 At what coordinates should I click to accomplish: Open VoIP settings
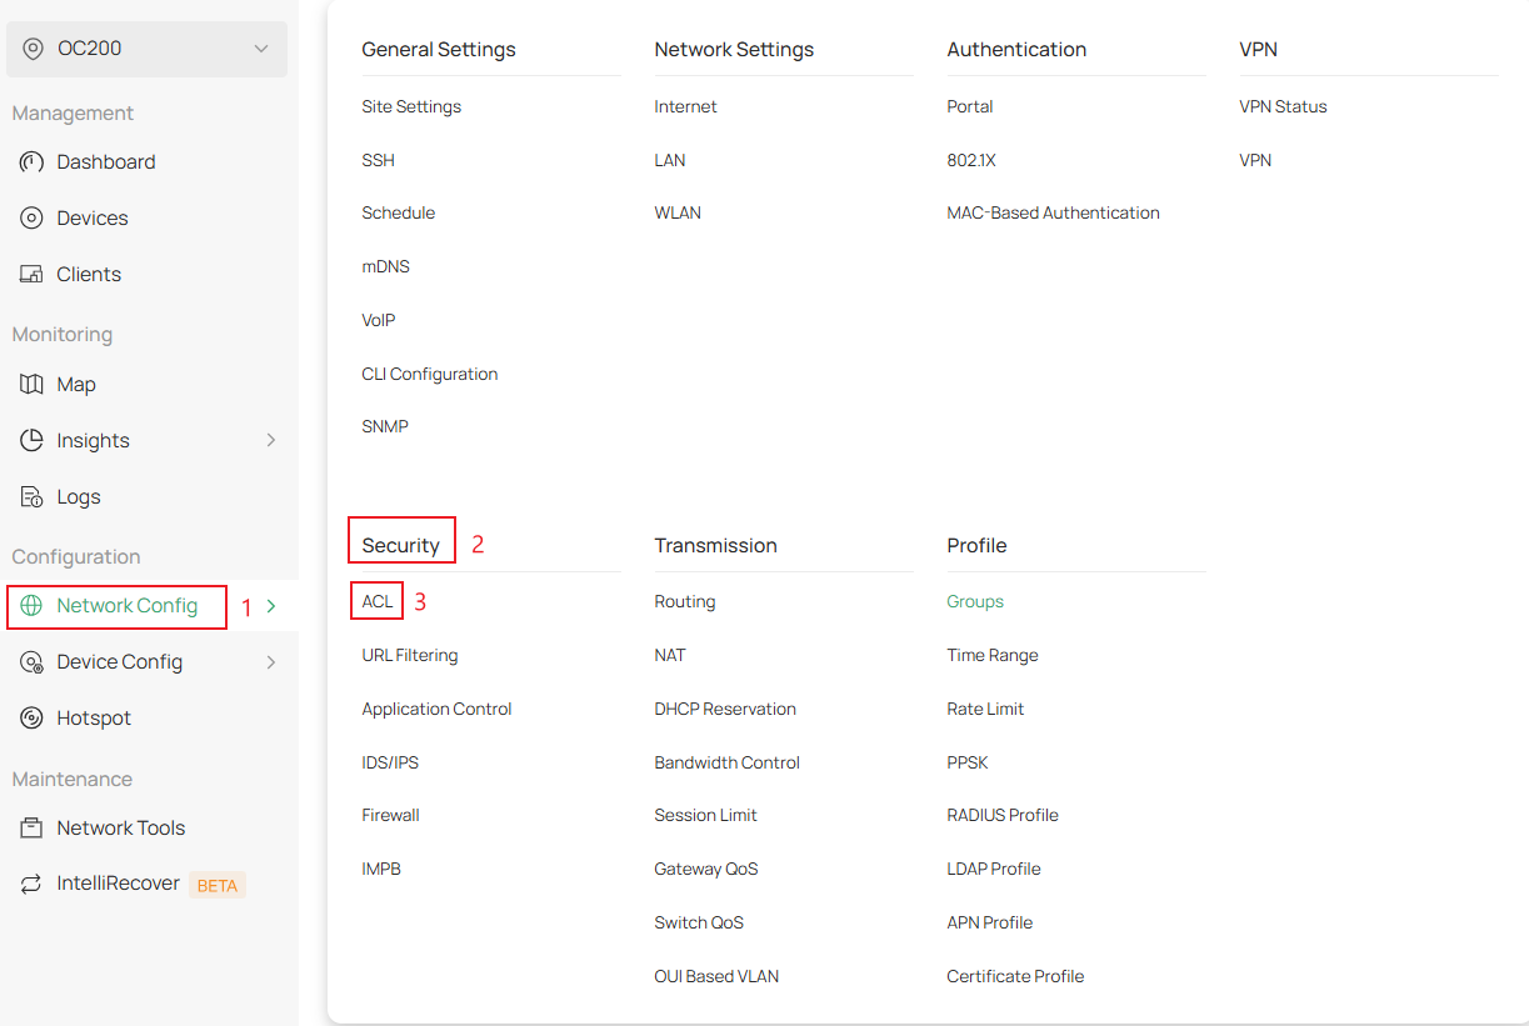click(378, 320)
